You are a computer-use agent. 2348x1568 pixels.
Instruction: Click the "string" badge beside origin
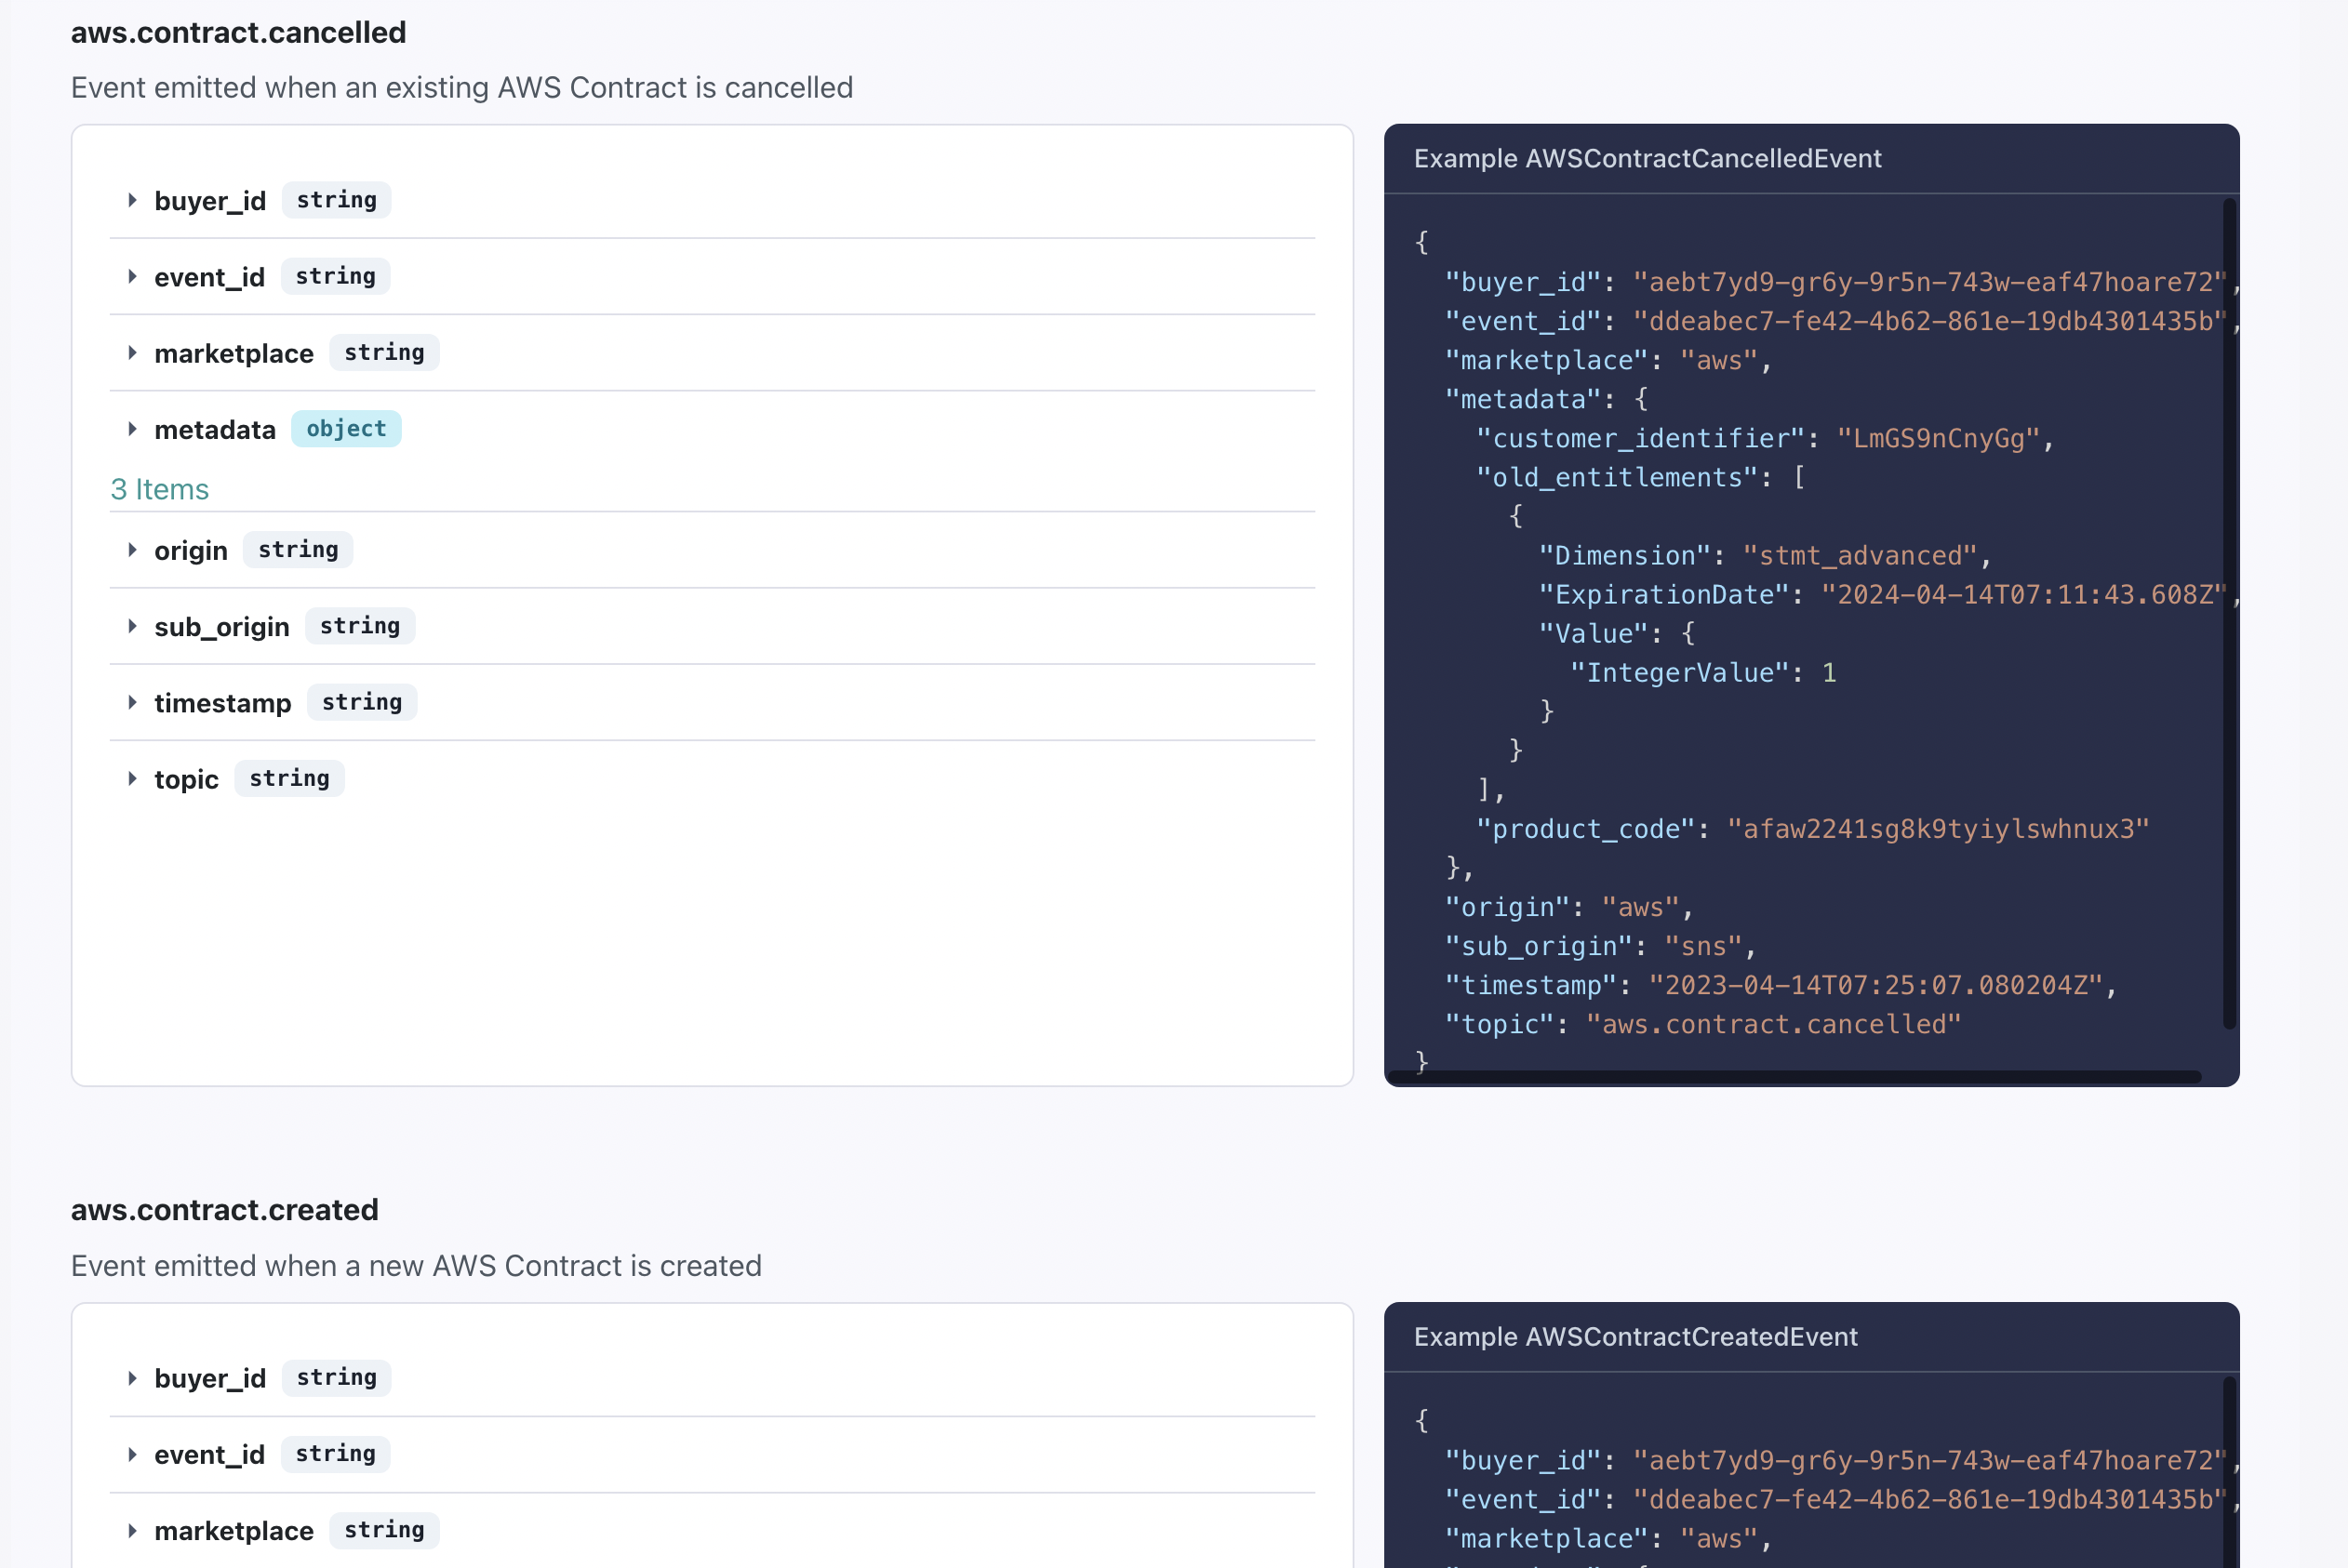298,550
